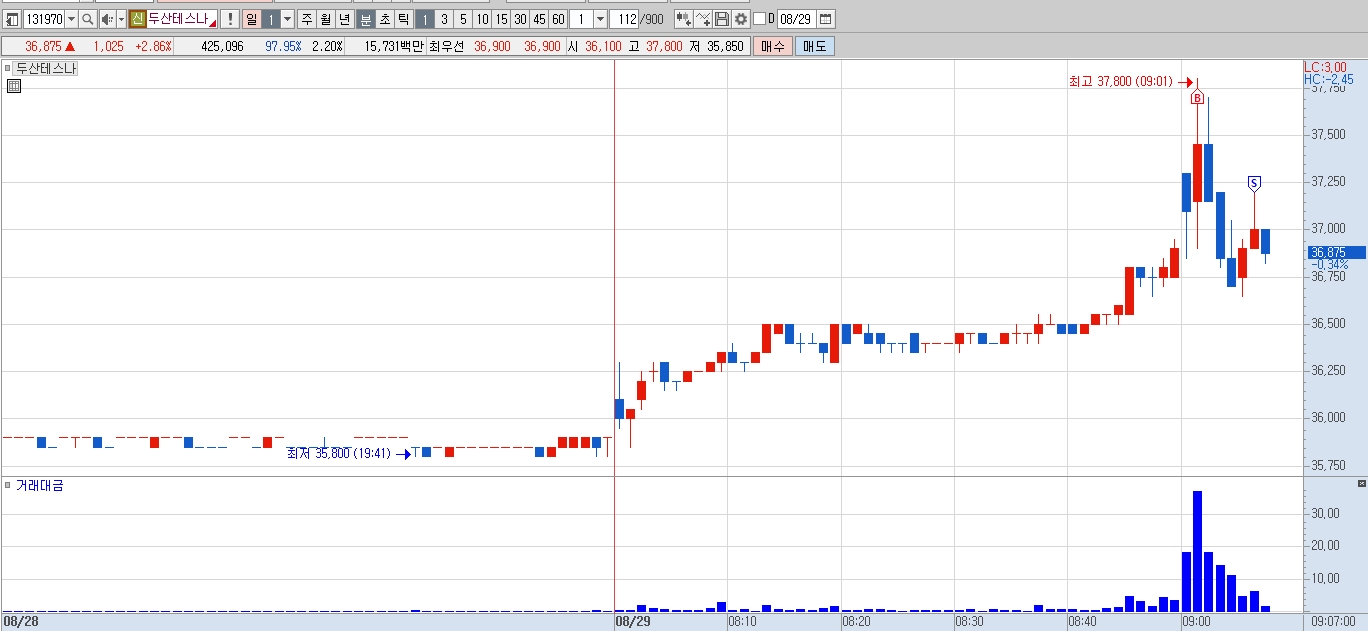The height and width of the screenshot is (631, 1368).
Task: Click the add indicator line icon
Action: (x=703, y=19)
